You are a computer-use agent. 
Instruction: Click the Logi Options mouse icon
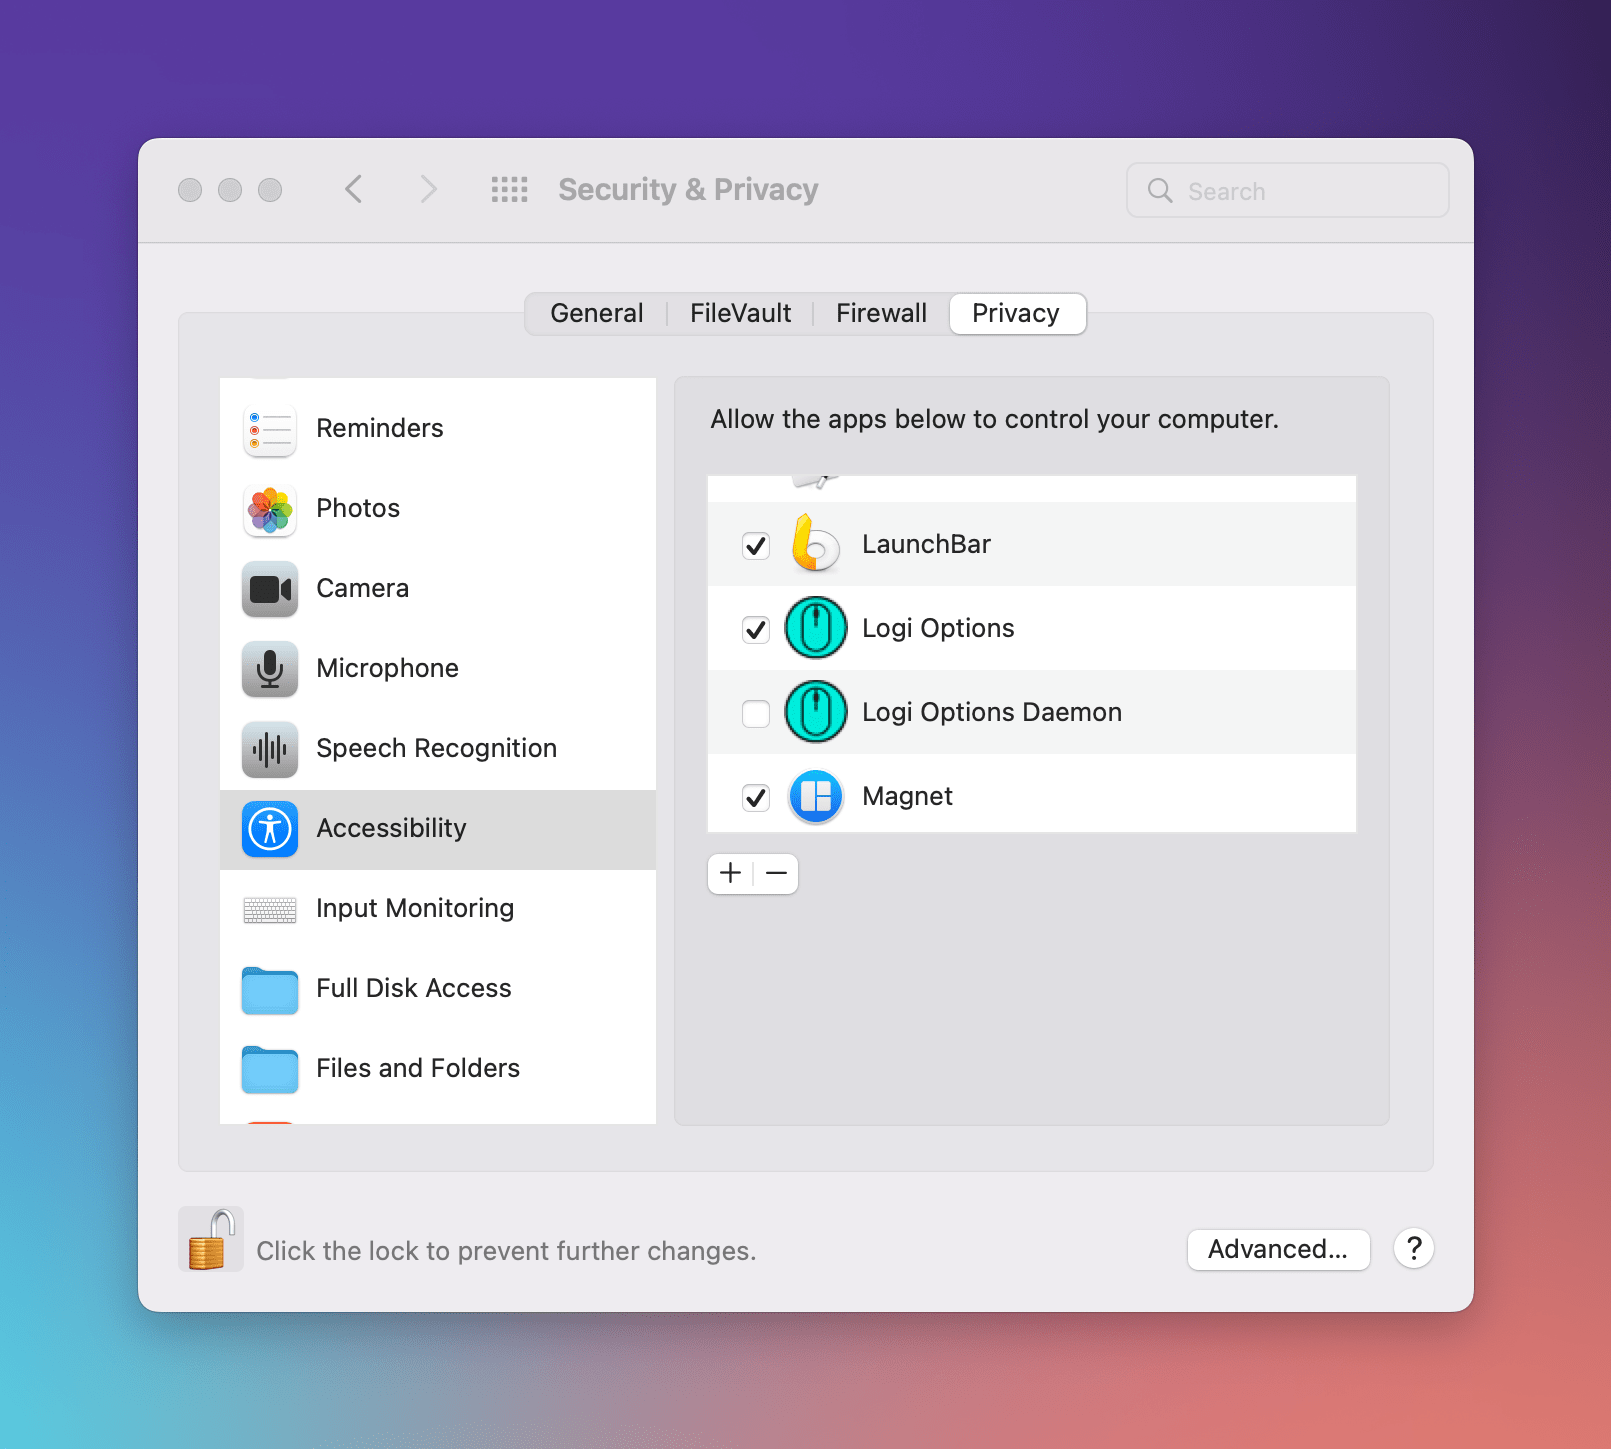pyautogui.click(x=816, y=628)
